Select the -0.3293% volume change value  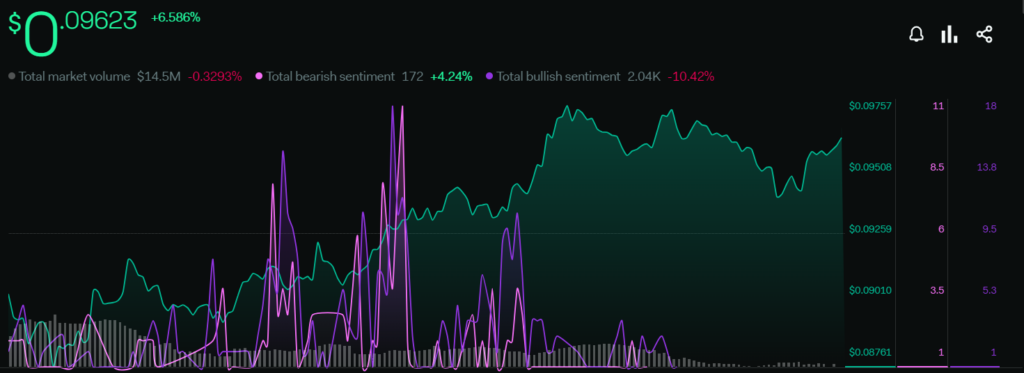click(215, 76)
